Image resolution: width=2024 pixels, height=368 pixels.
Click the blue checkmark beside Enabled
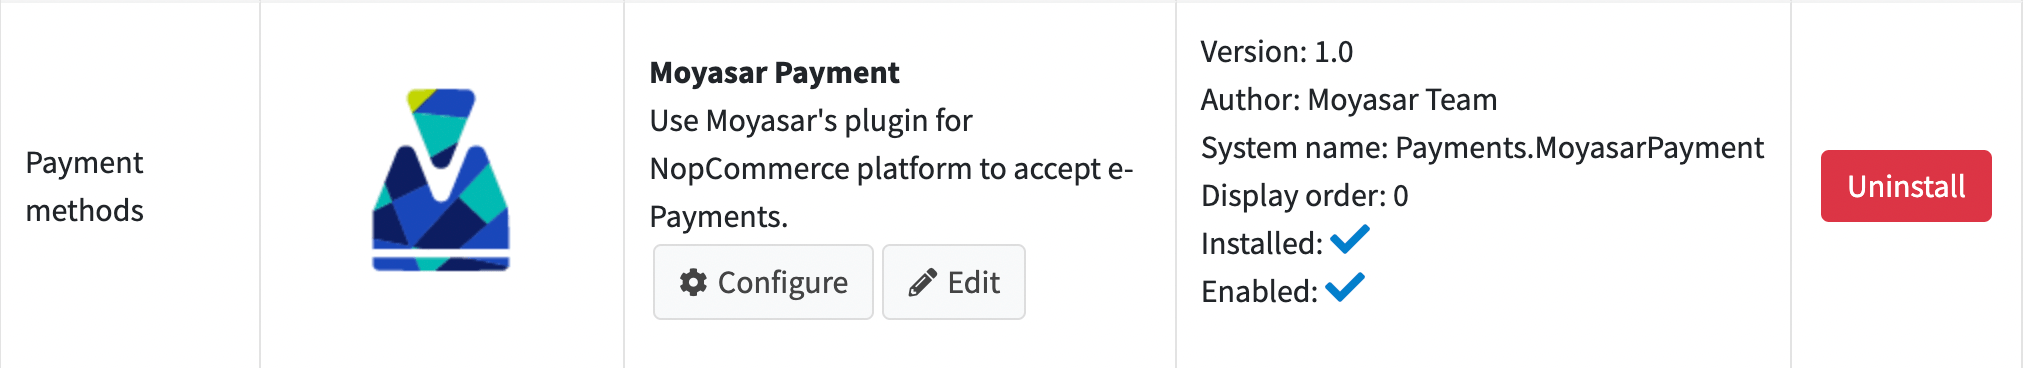pos(1345,287)
